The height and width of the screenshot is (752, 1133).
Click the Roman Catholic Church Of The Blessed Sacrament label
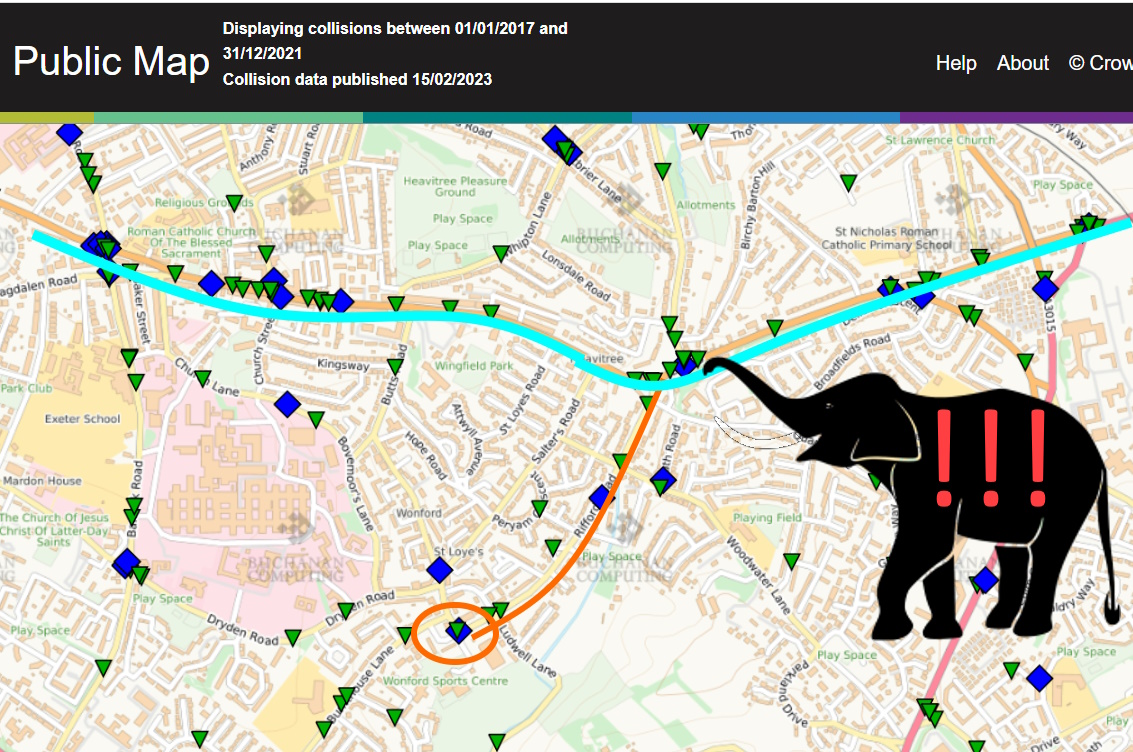191,243
